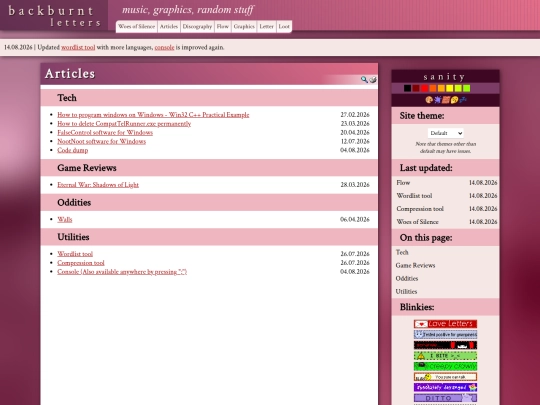Open the Discography tab
This screenshot has width=540, height=405.
197,27
